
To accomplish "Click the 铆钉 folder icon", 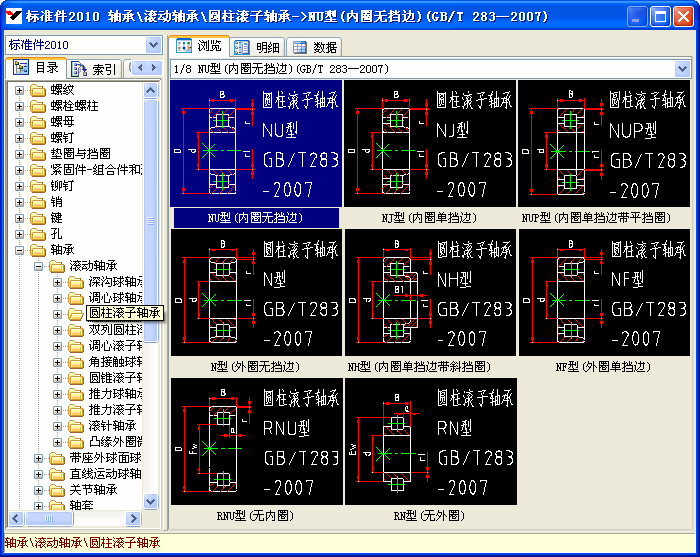I will 37,185.
